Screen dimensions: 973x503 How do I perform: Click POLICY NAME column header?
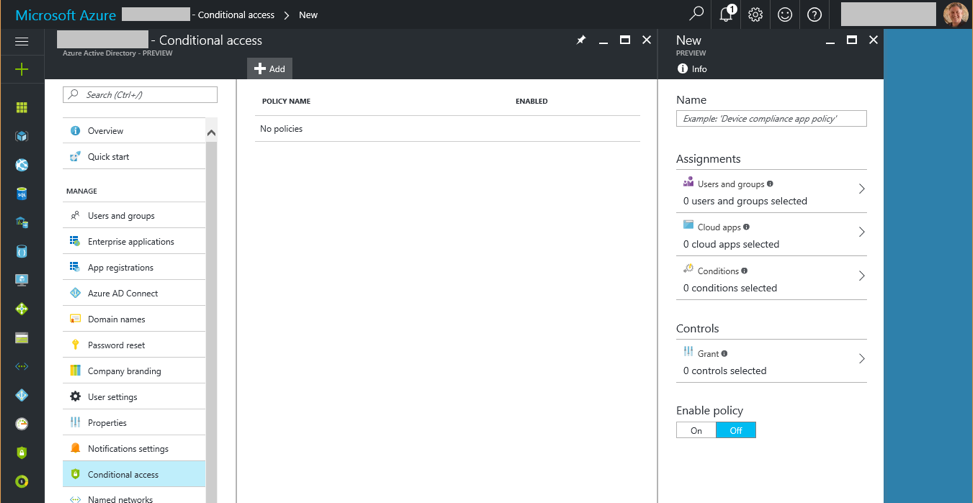(286, 101)
